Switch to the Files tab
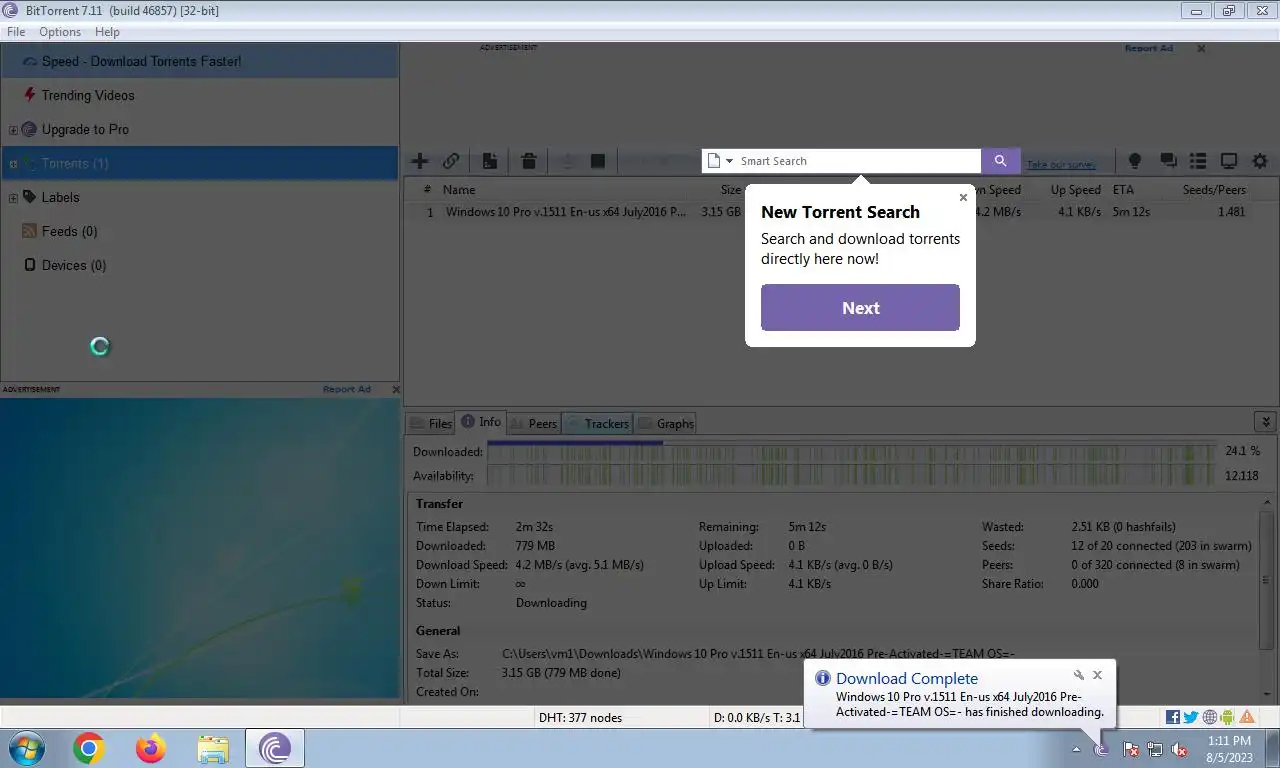Screen dimensions: 1280x768 [x=430, y=423]
